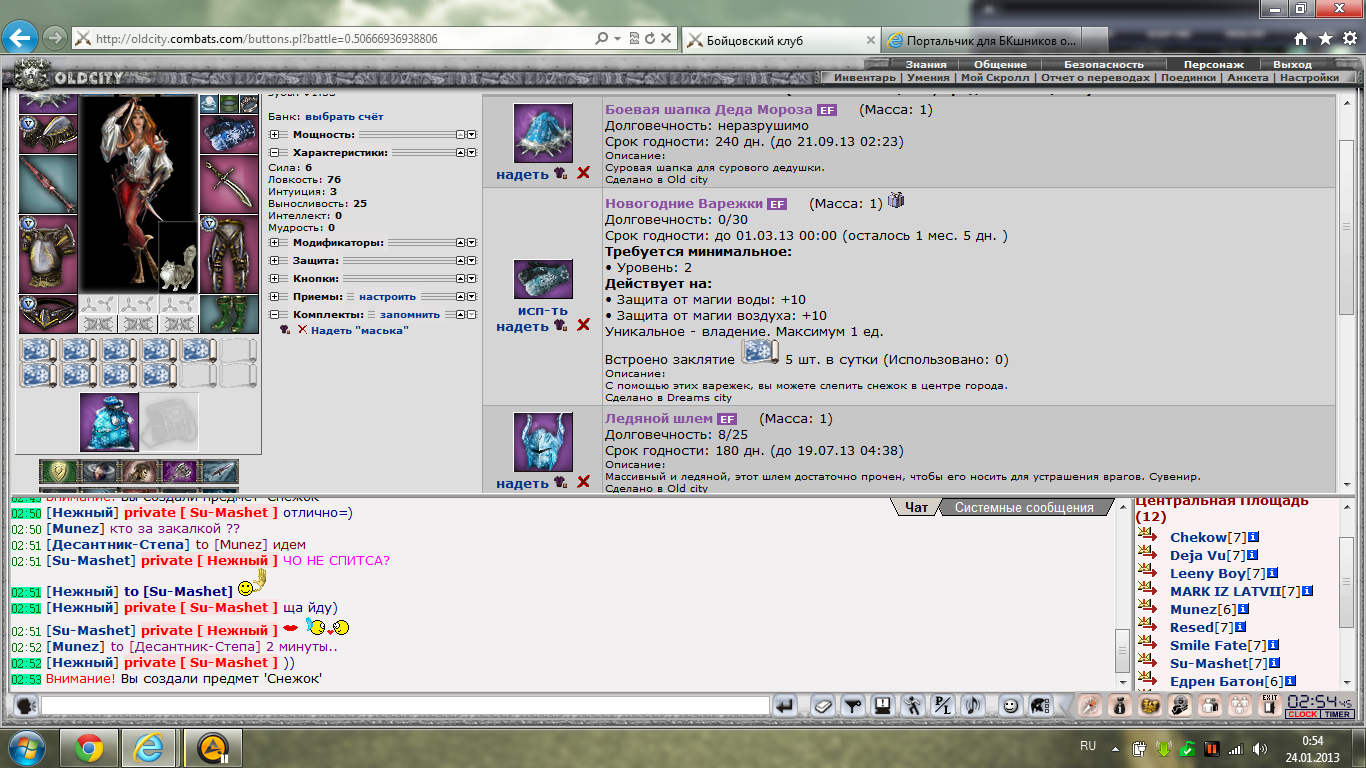
Task: Expand the Приемы section
Action: coord(274,296)
